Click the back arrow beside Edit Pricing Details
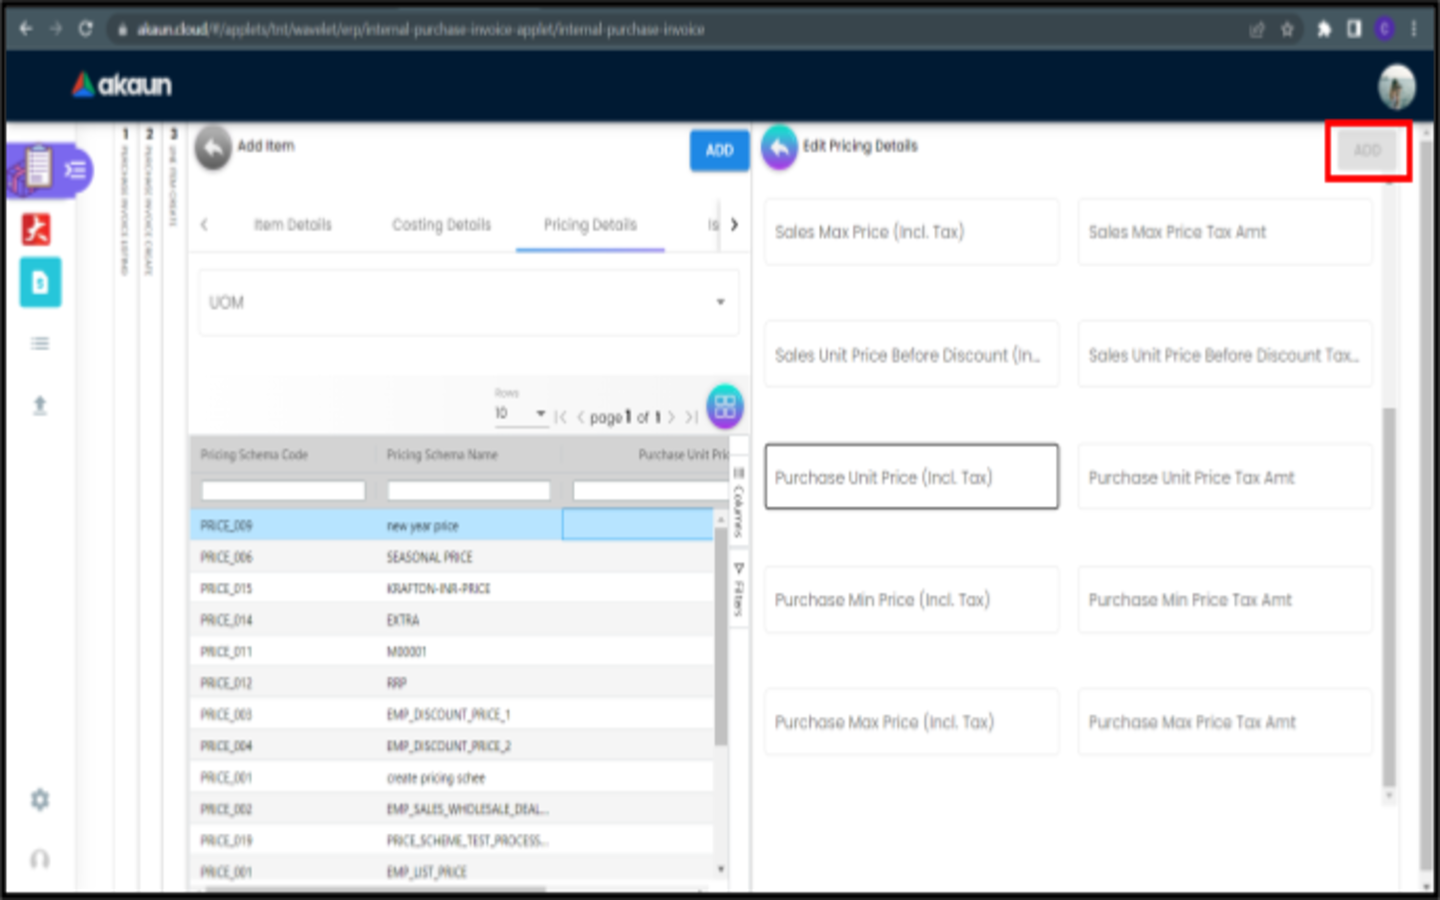 [779, 148]
